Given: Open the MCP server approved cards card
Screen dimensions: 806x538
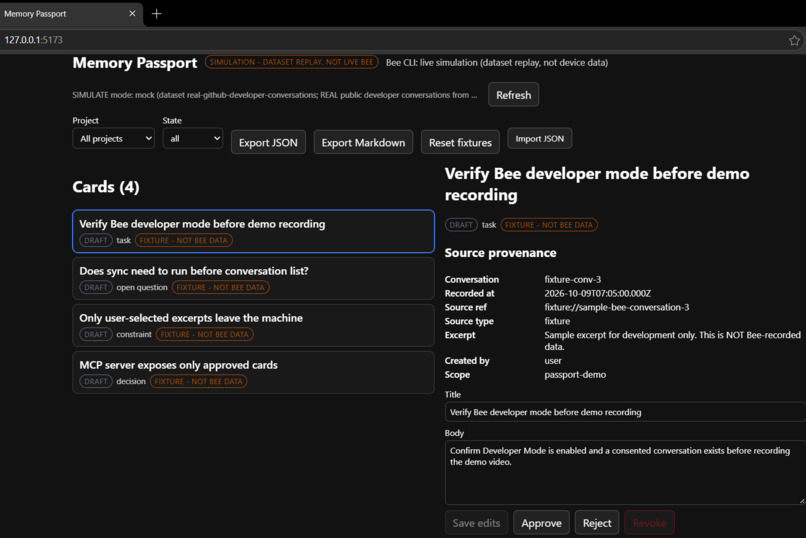Looking at the screenshot, I should [x=253, y=373].
